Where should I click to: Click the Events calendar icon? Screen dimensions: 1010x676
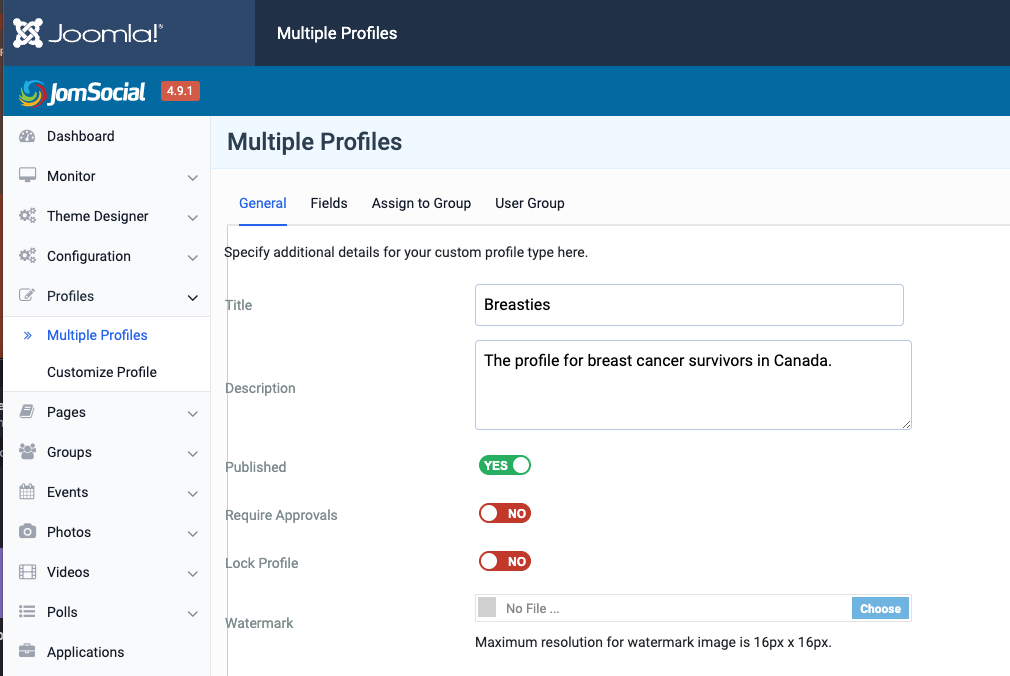click(x=28, y=492)
